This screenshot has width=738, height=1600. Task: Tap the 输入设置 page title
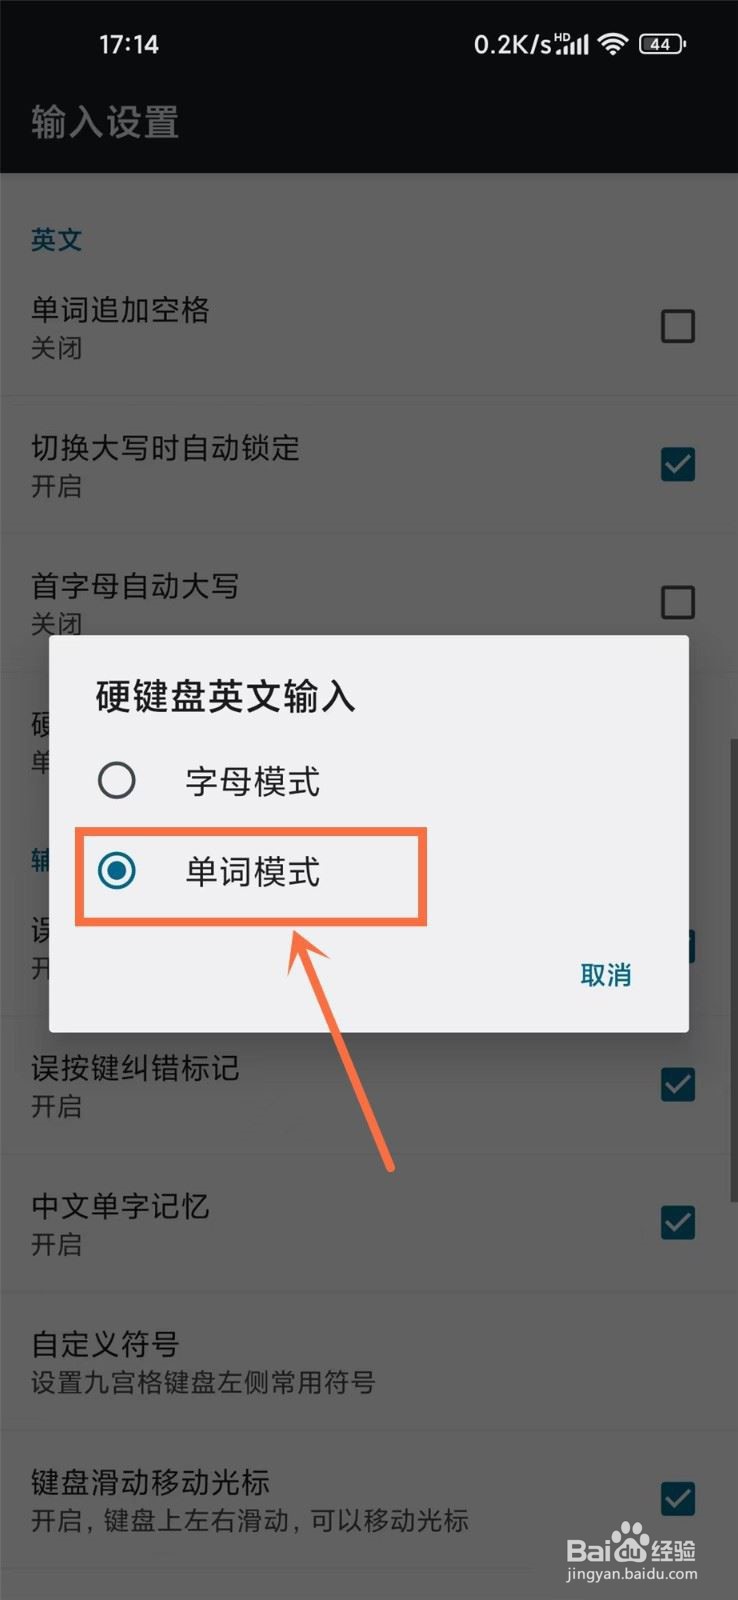click(105, 123)
